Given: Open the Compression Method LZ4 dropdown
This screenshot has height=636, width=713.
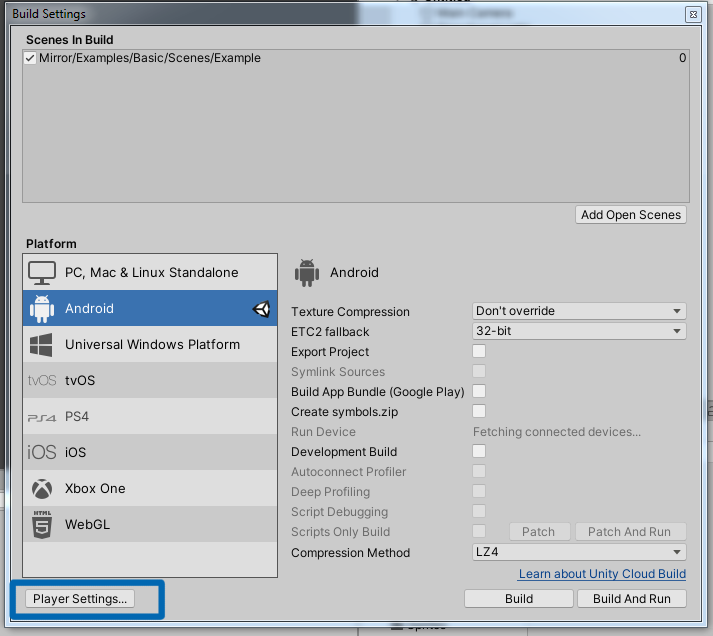Looking at the screenshot, I should [579, 552].
